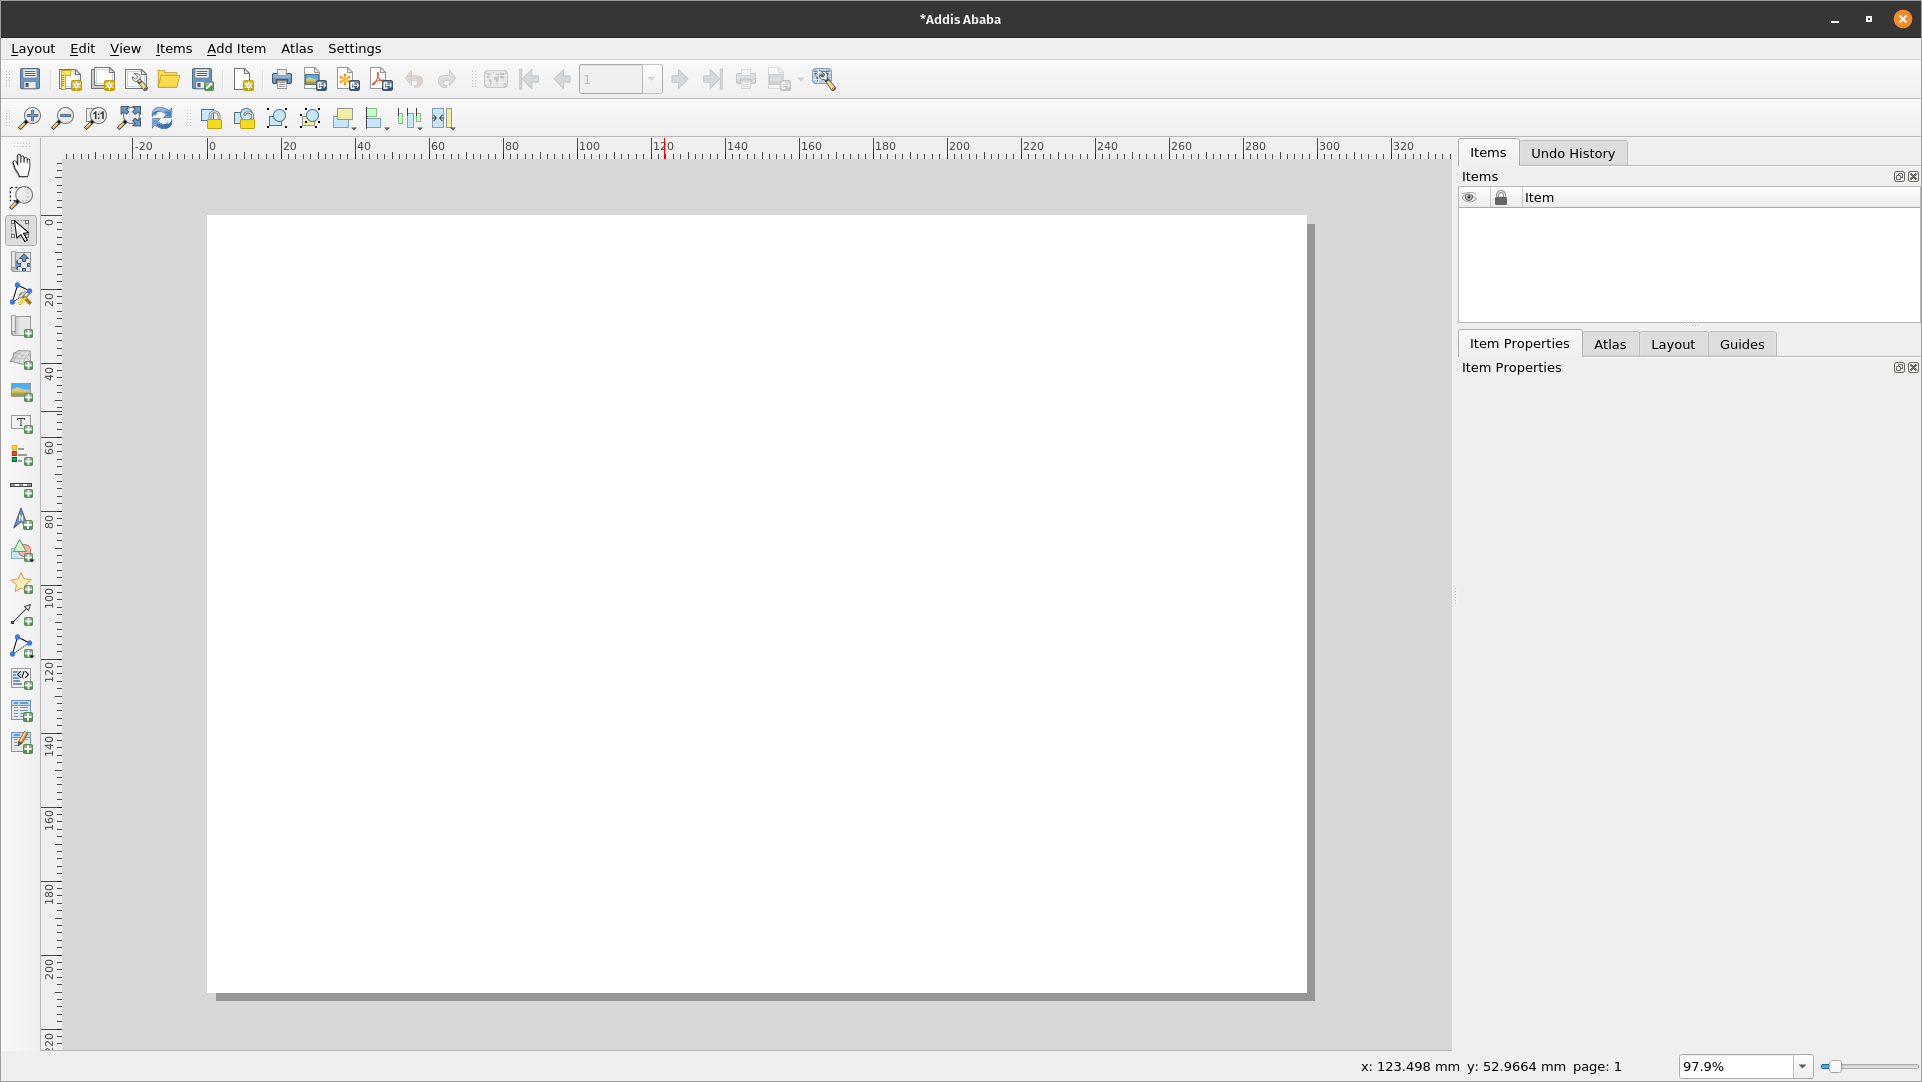Group selected items
The width and height of the screenshot is (1922, 1082).
coord(277,118)
